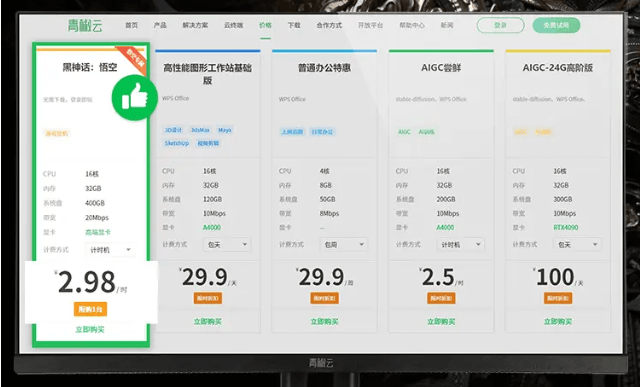The height and width of the screenshot is (387, 640).
Task: Click the 日常办公 tag
Action: tap(322, 131)
